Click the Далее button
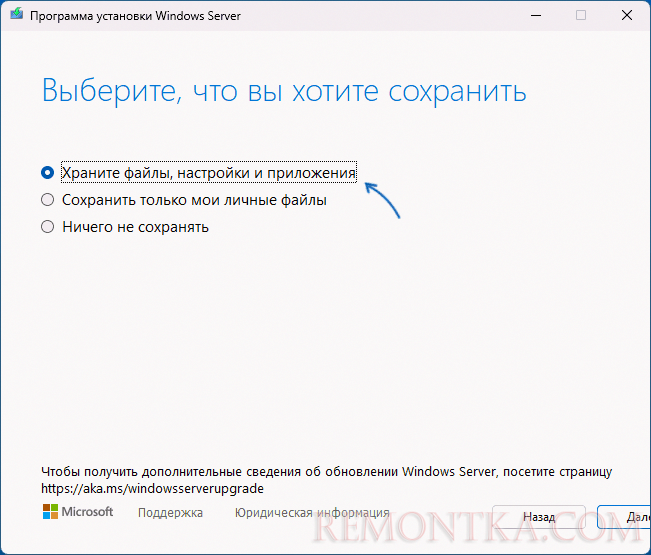Image resolution: width=651 pixels, height=555 pixels. (624, 517)
